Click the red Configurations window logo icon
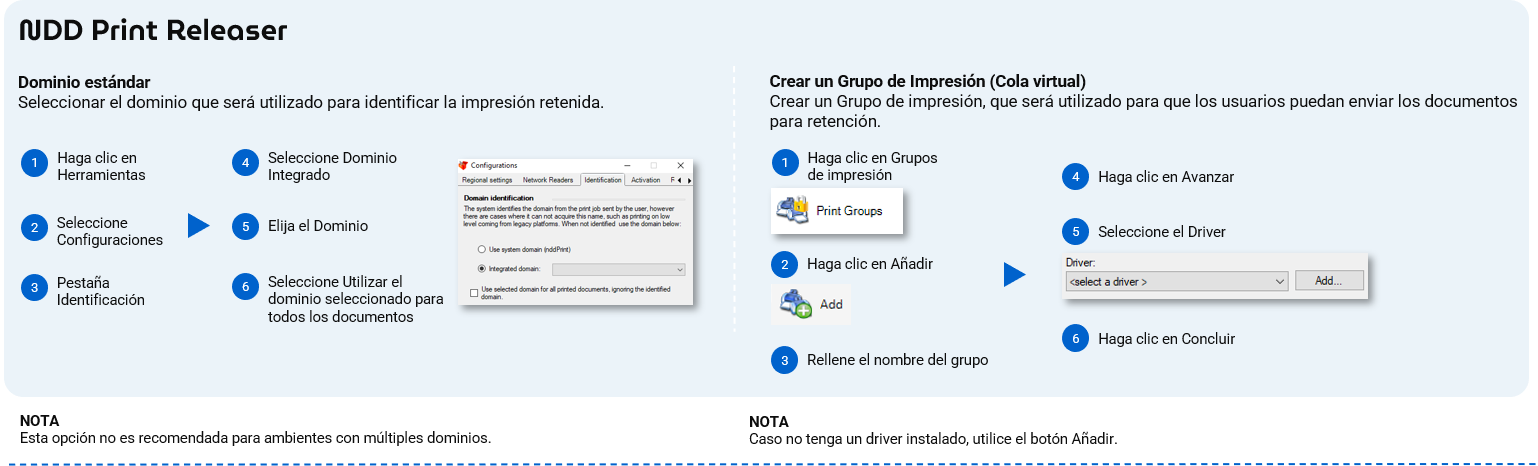This screenshot has height=466, width=1538. (463, 165)
